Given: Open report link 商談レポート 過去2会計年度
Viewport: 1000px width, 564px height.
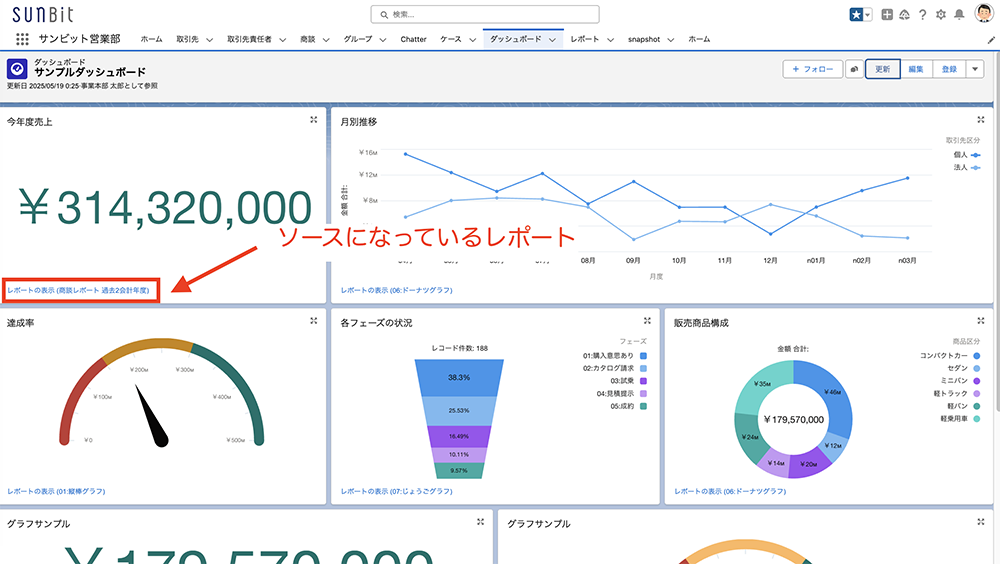Looking at the screenshot, I should (x=78, y=290).
